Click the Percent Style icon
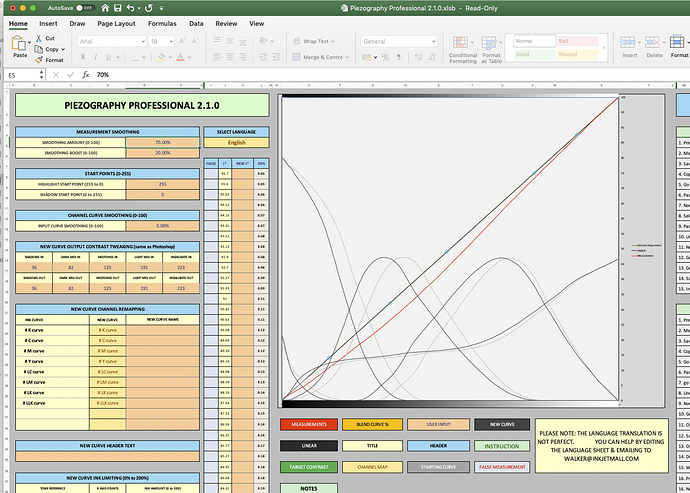 385,57
